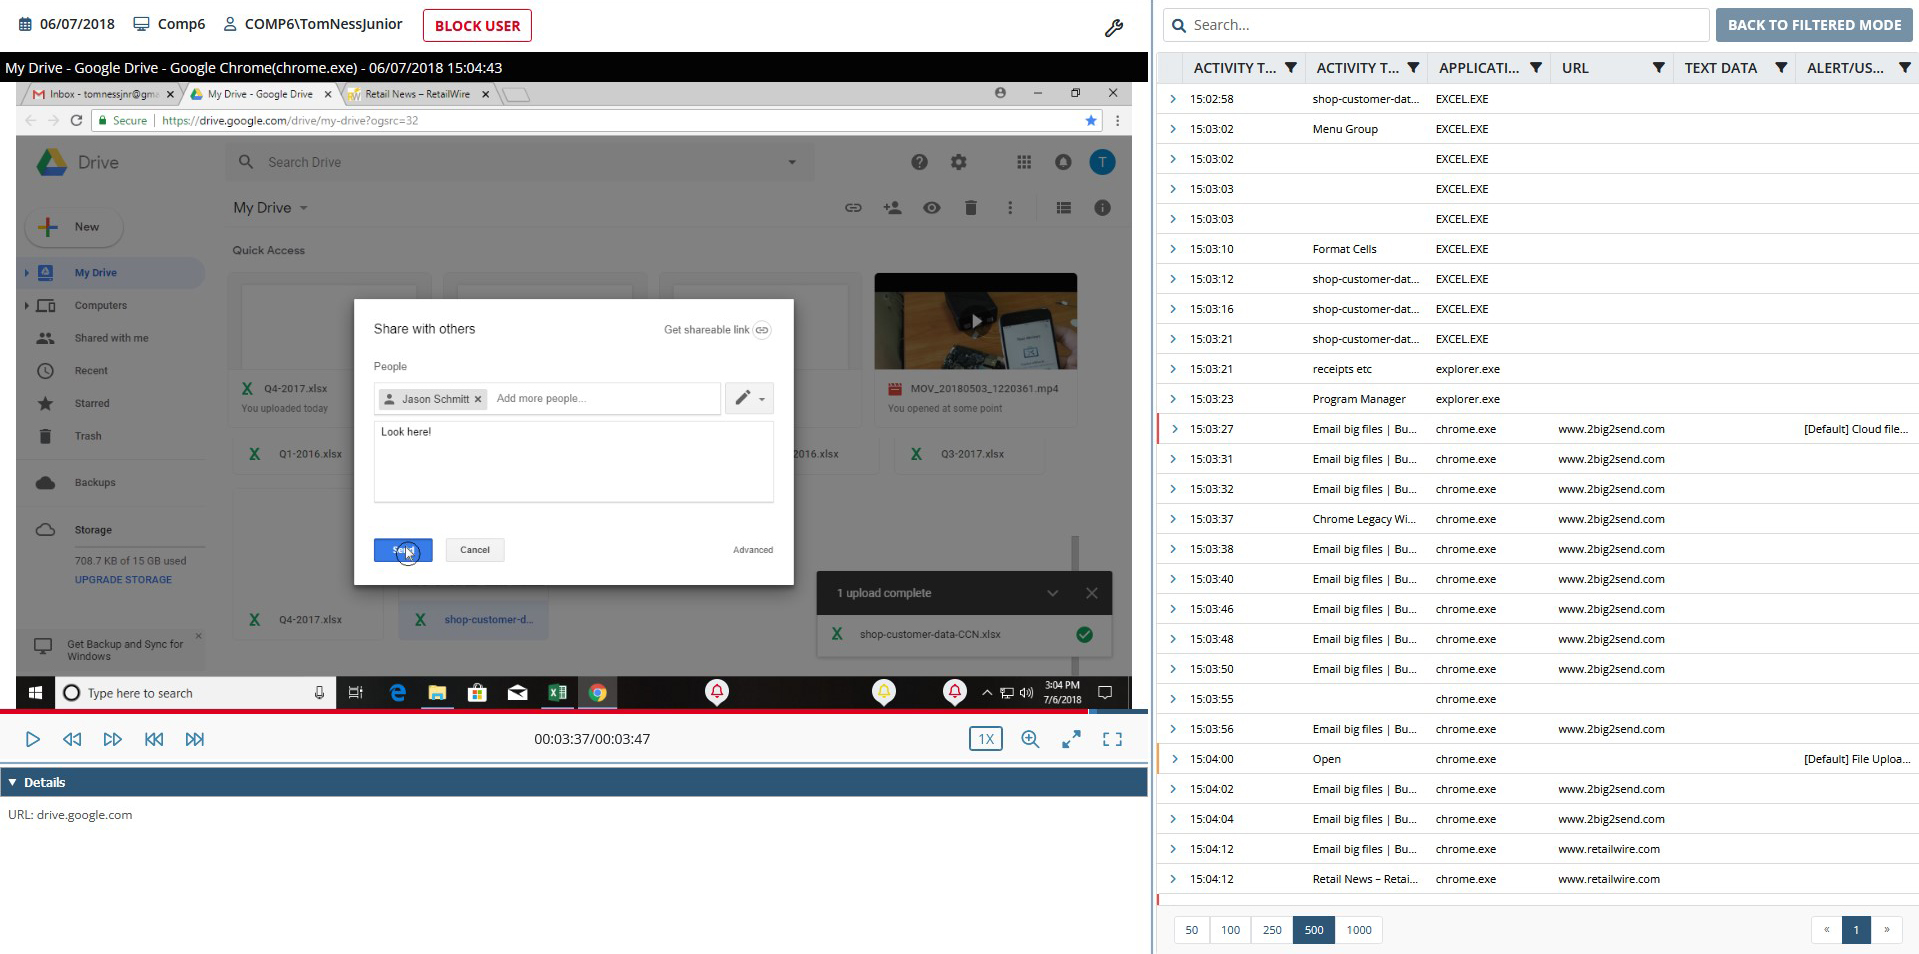
Task: Click the BLOCK USER button
Action: [477, 25]
